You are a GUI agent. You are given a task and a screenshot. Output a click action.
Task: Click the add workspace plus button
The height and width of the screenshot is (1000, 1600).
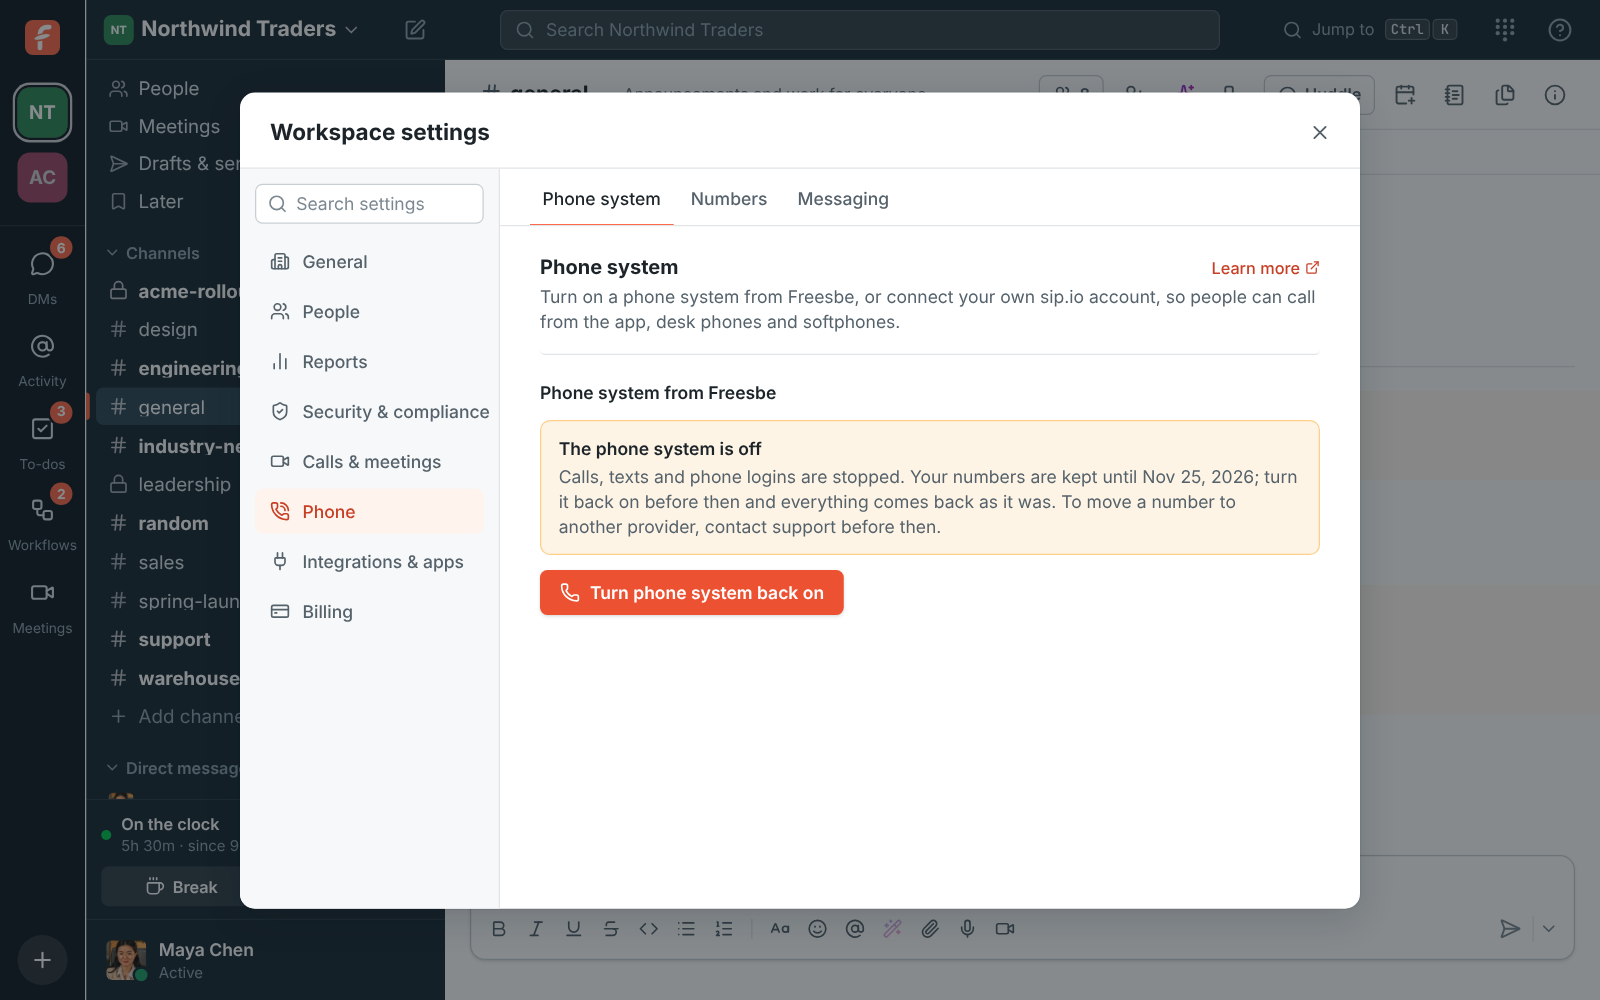click(42, 960)
